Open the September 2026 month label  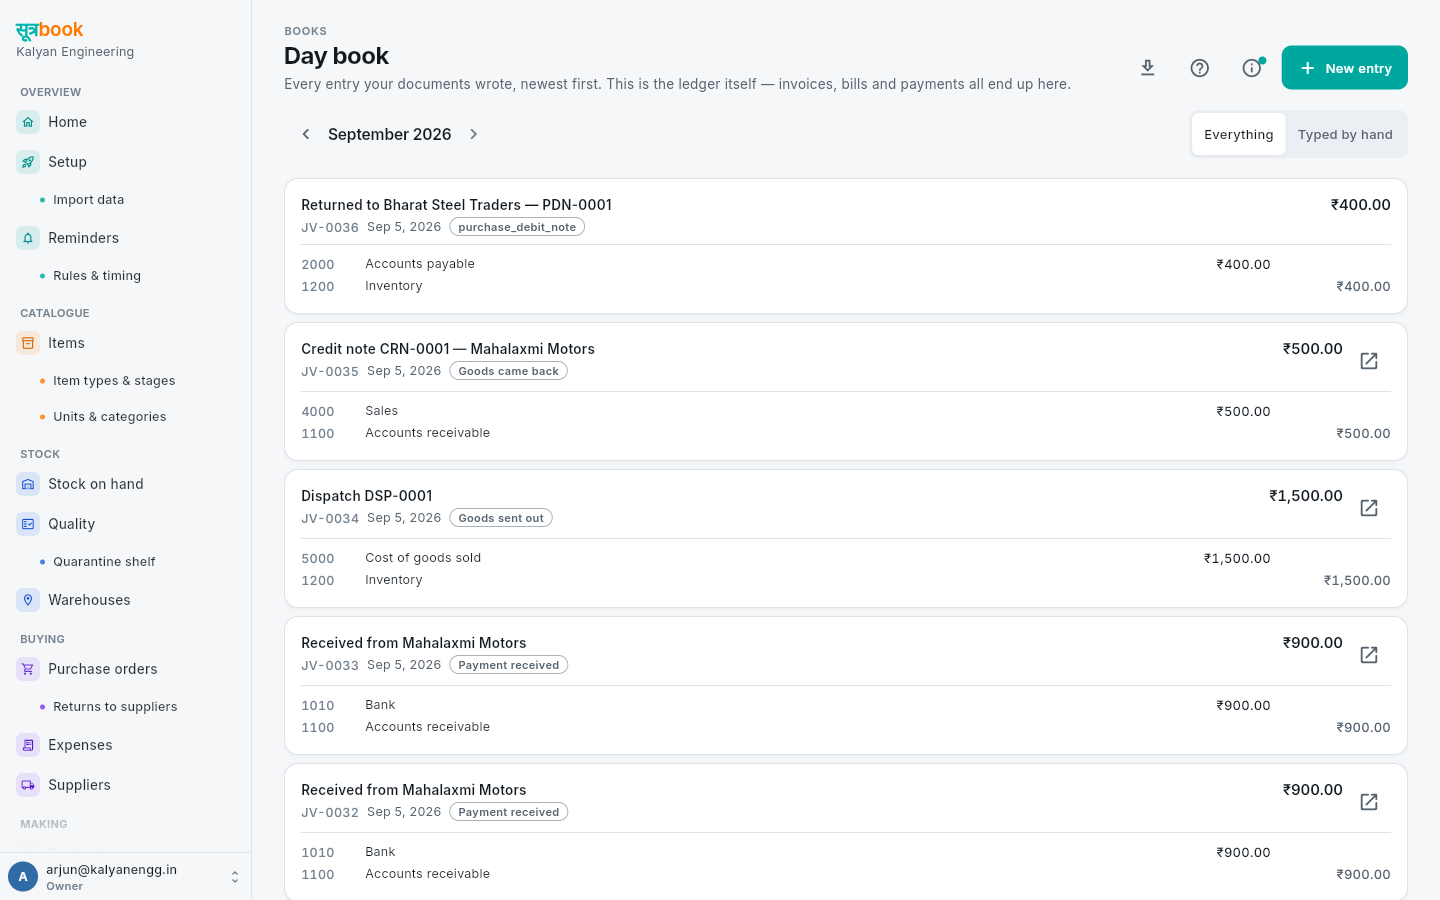[390, 134]
